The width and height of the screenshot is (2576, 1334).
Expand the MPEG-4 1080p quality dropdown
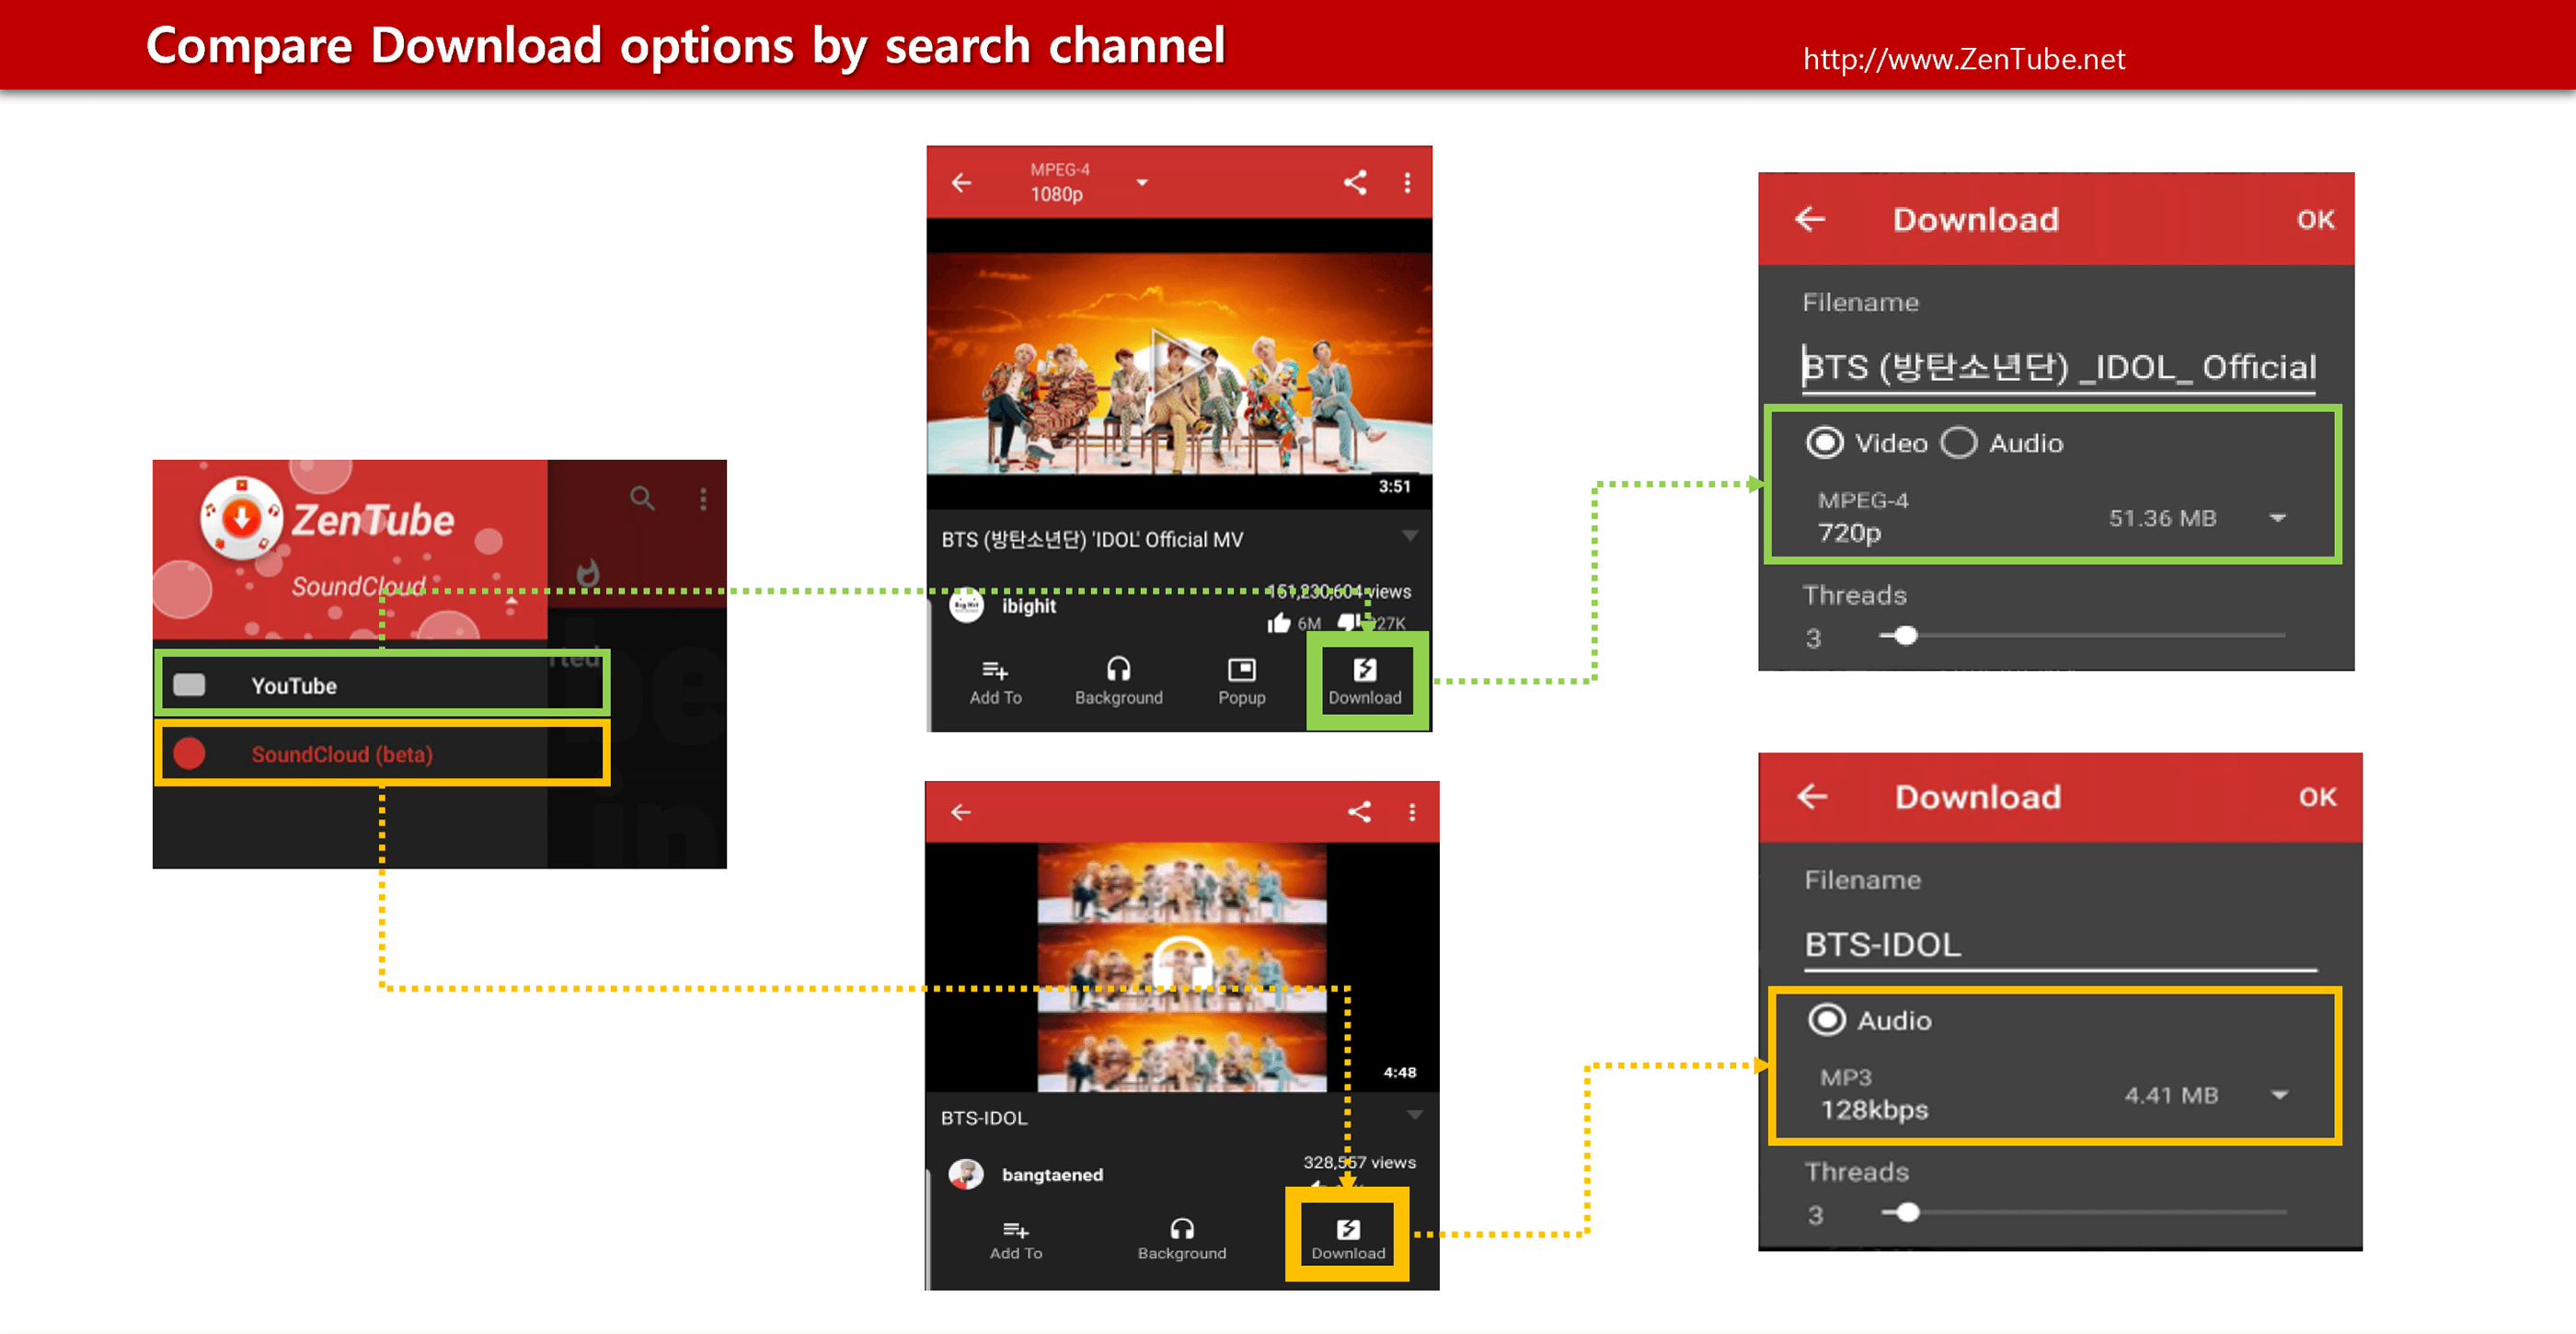click(1141, 183)
